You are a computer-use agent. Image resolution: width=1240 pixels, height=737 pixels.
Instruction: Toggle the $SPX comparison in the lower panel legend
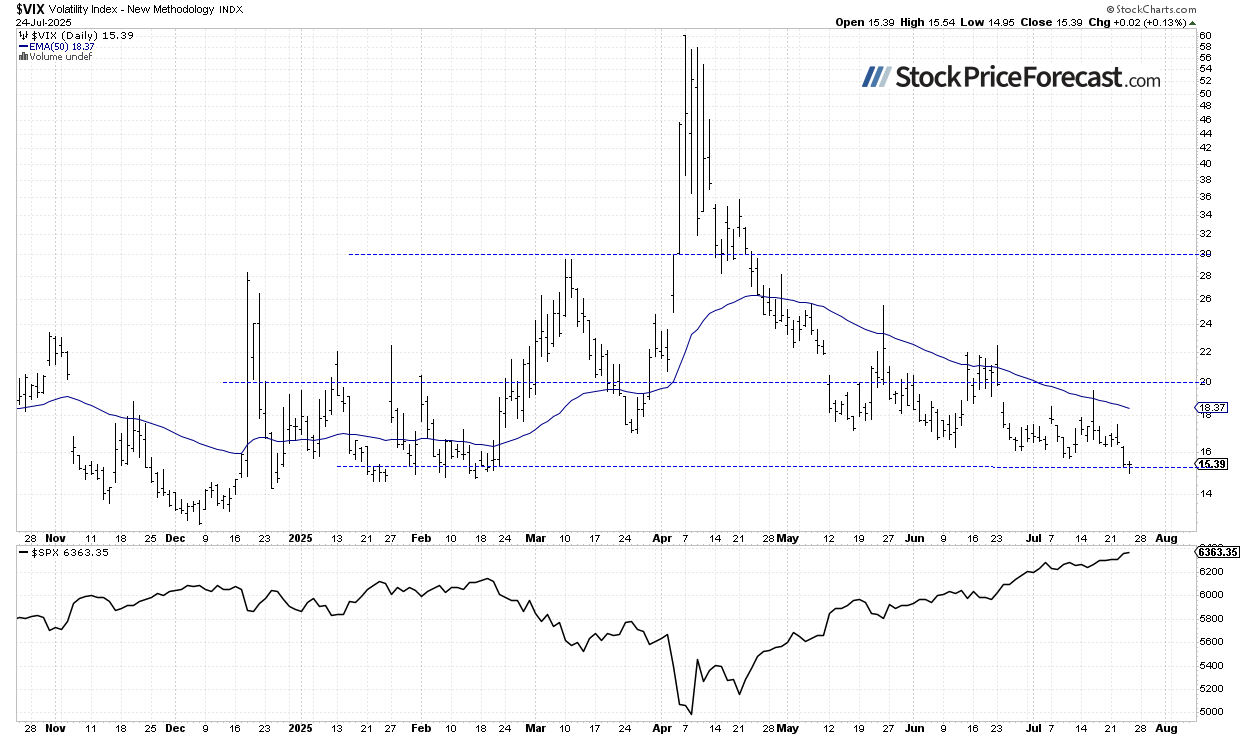[62, 552]
